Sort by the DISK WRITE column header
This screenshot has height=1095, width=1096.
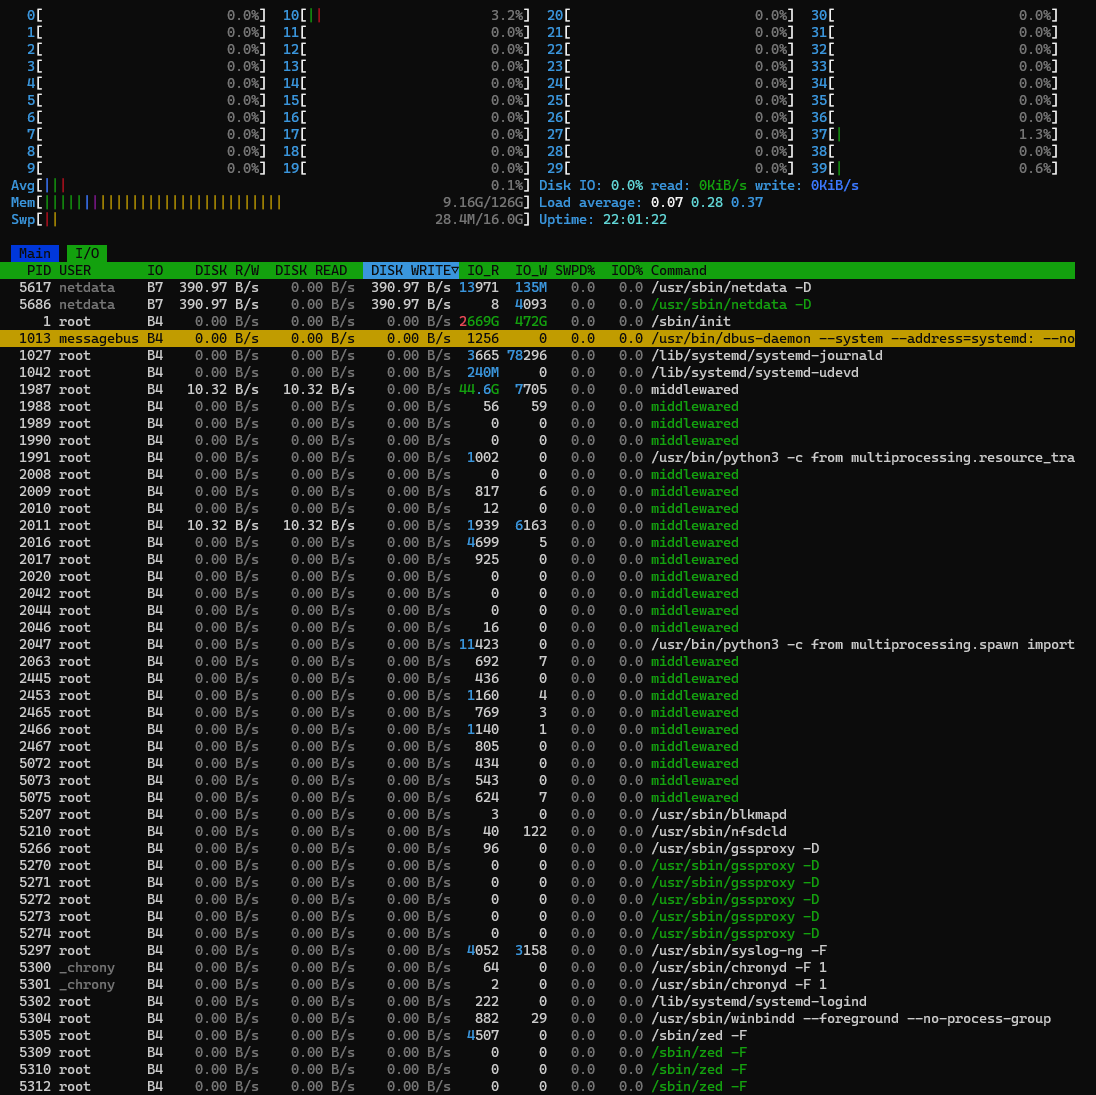411,270
